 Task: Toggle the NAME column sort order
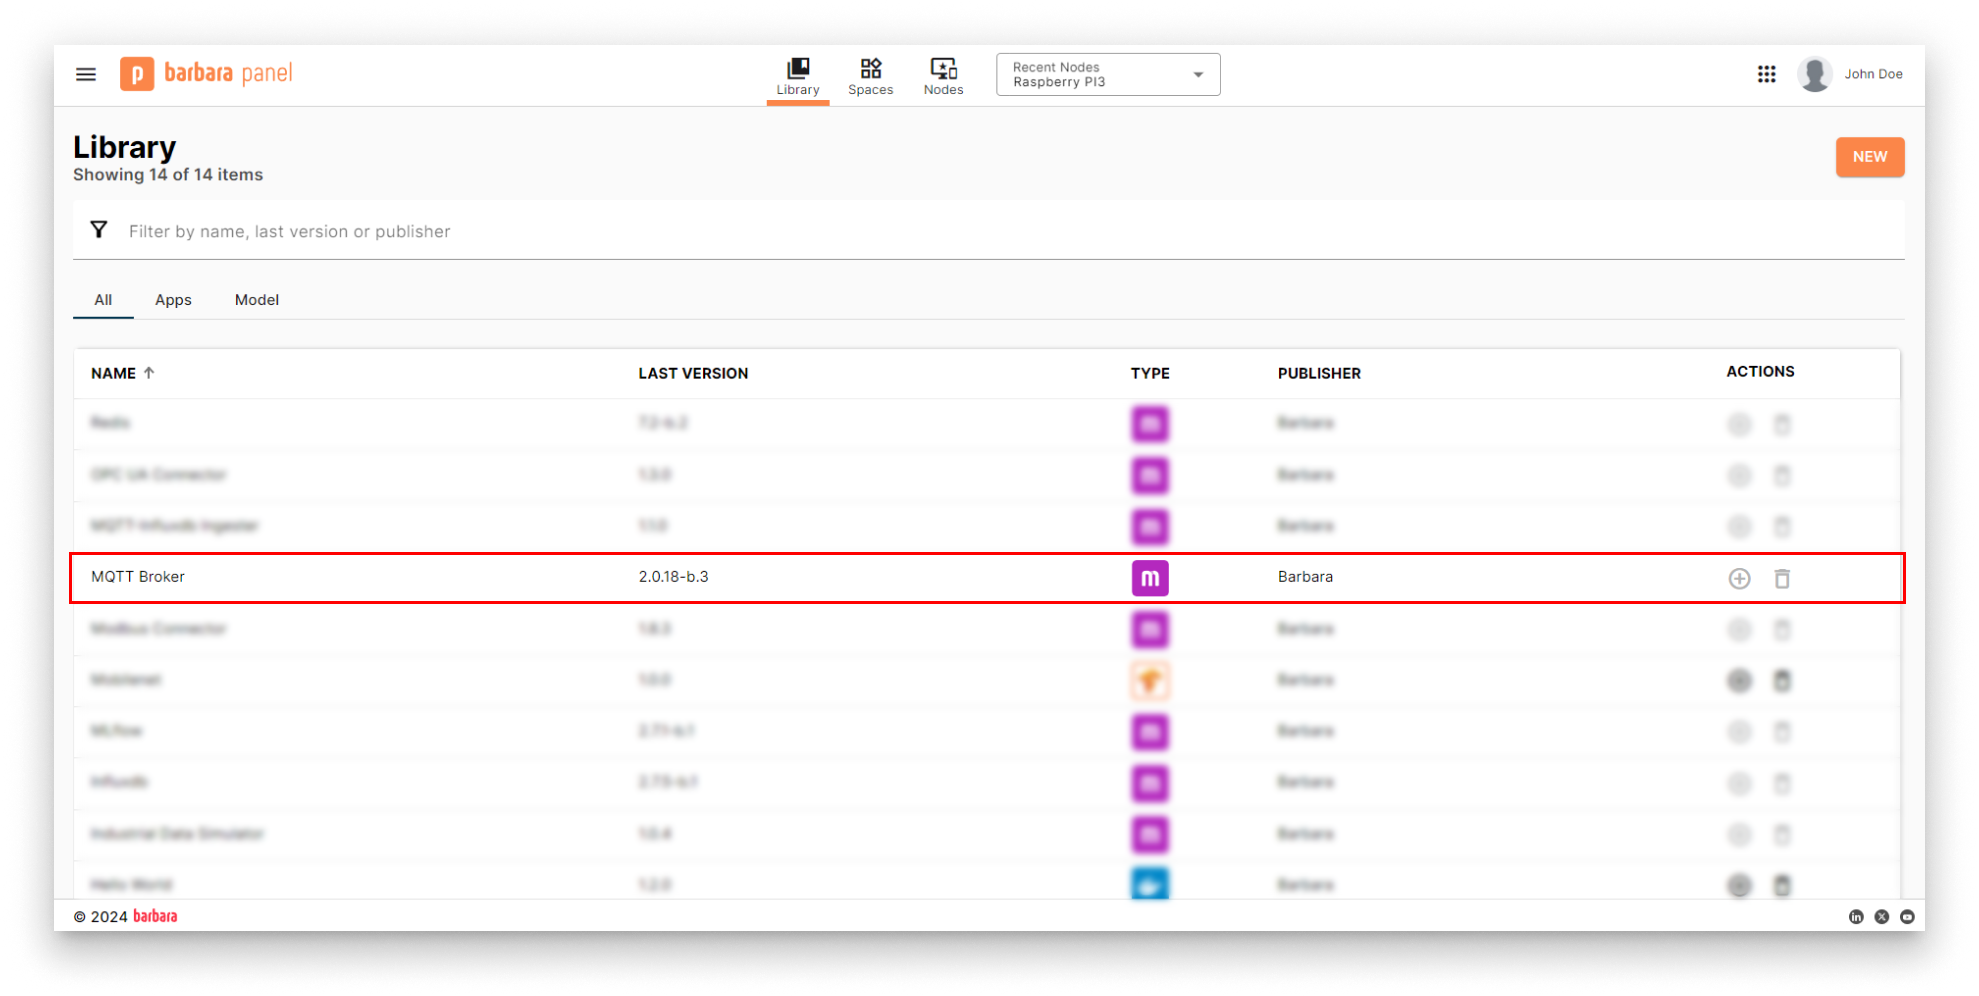(122, 373)
